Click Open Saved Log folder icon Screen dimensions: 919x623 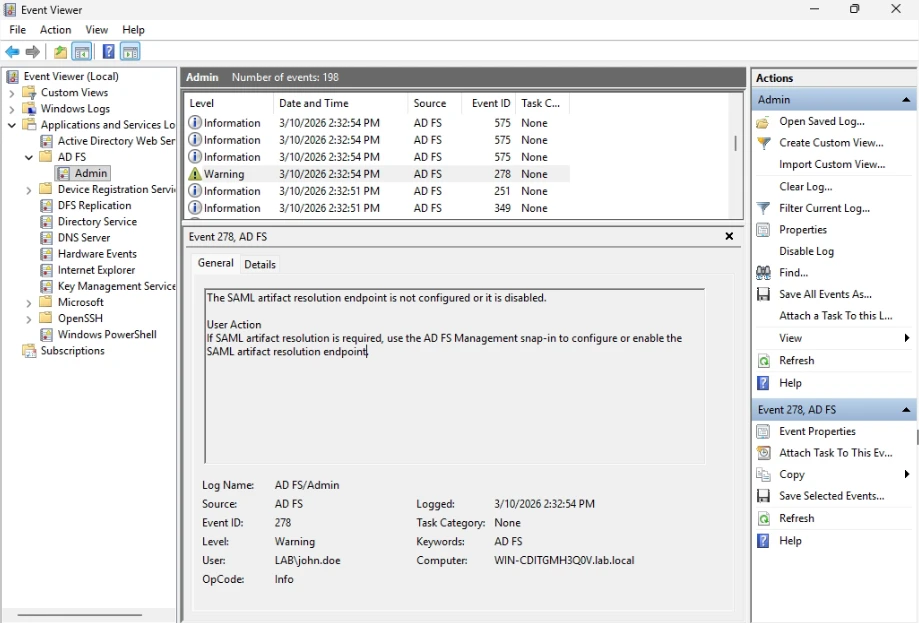click(x=763, y=122)
